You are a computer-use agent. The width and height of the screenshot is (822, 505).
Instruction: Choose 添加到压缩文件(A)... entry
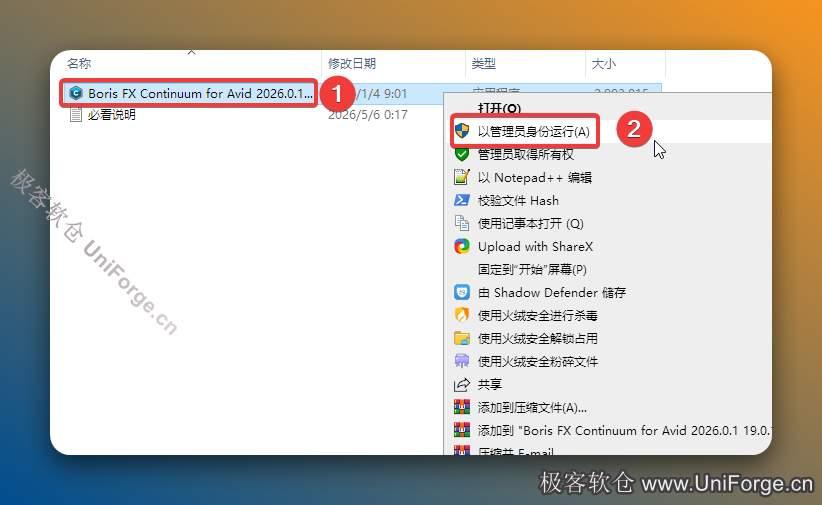532,407
